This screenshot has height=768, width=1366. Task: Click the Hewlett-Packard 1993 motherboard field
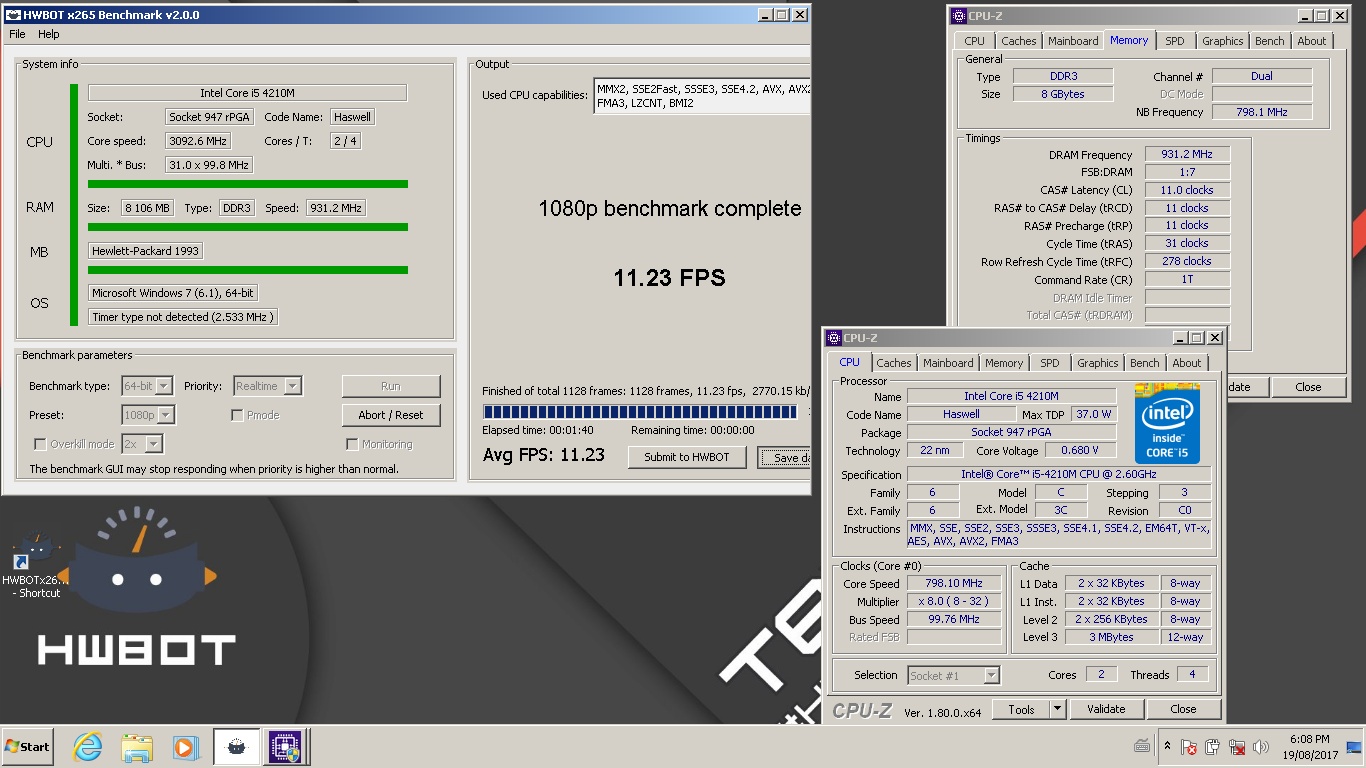pos(146,251)
